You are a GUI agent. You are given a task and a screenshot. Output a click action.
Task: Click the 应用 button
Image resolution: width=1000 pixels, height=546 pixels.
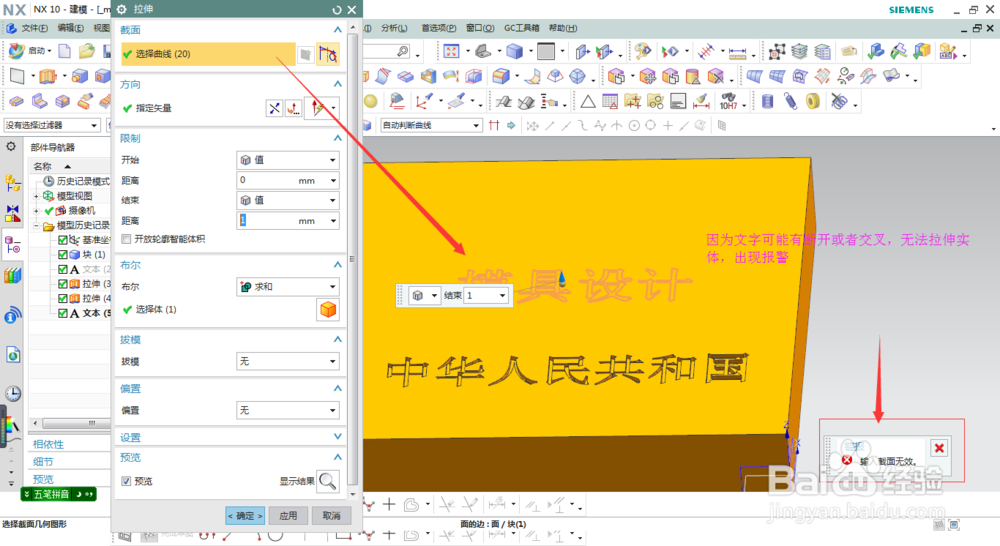tap(288, 515)
